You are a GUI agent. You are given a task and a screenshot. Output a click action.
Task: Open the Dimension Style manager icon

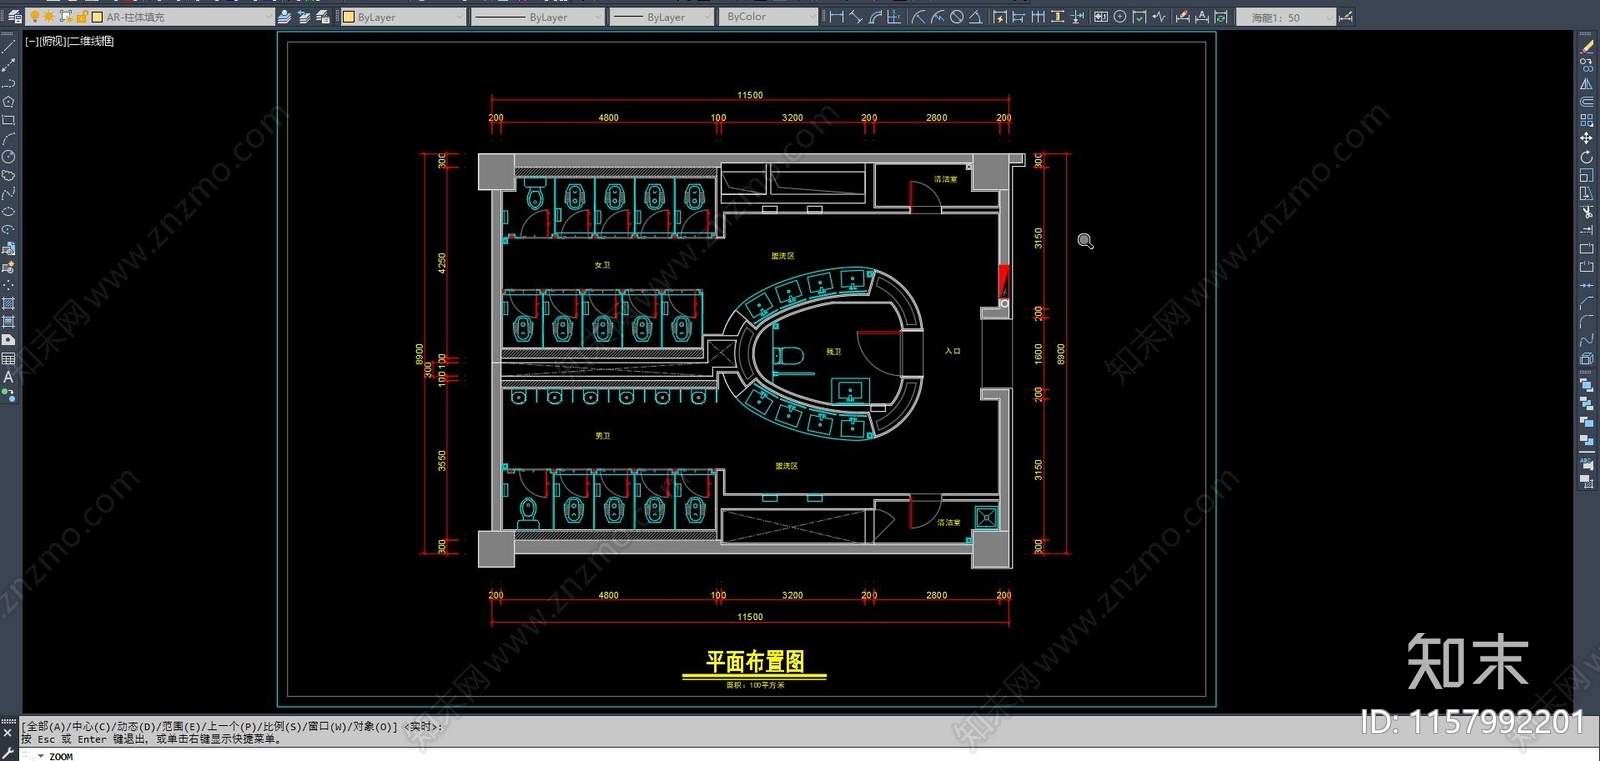pyautogui.click(x=1347, y=17)
